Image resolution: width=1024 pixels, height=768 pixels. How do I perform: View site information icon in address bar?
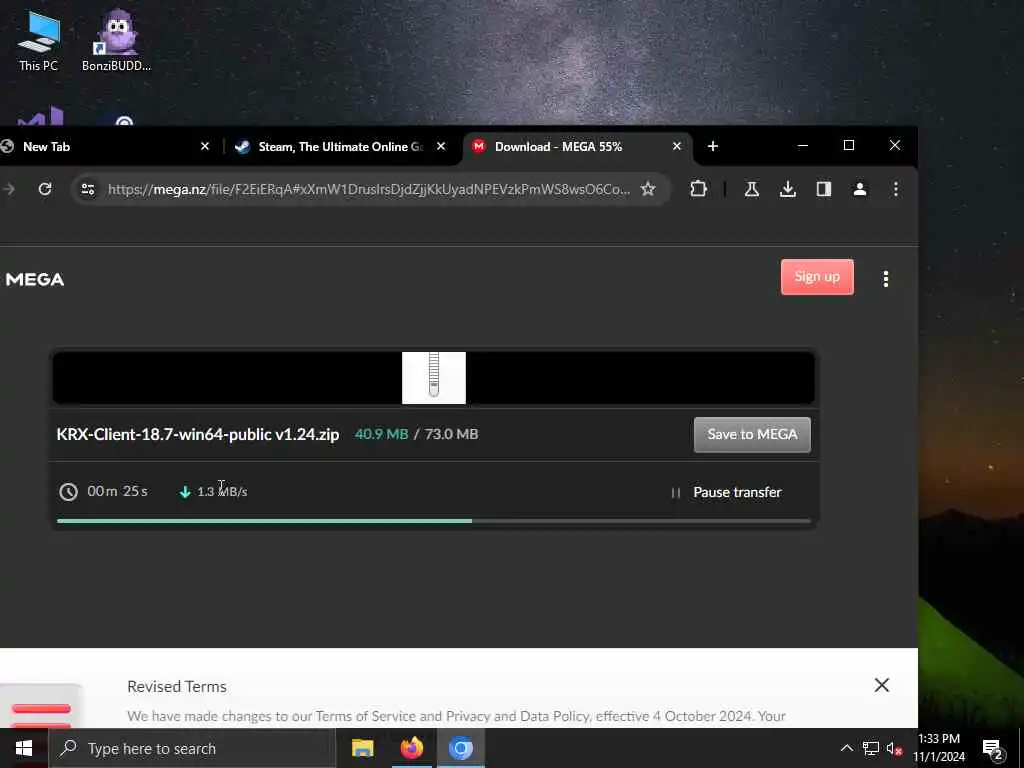pos(88,189)
